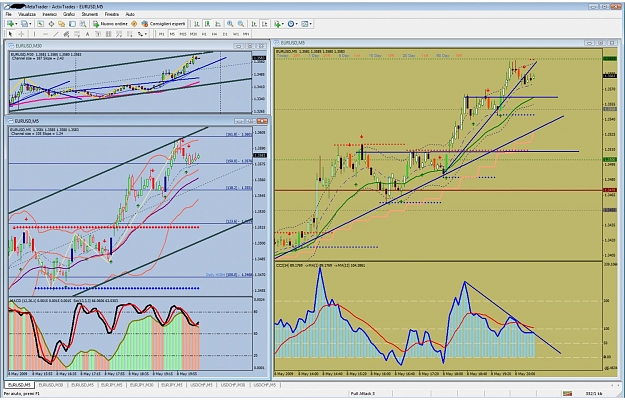Toggle the Terminal panel icon

pyautogui.click(x=72, y=24)
